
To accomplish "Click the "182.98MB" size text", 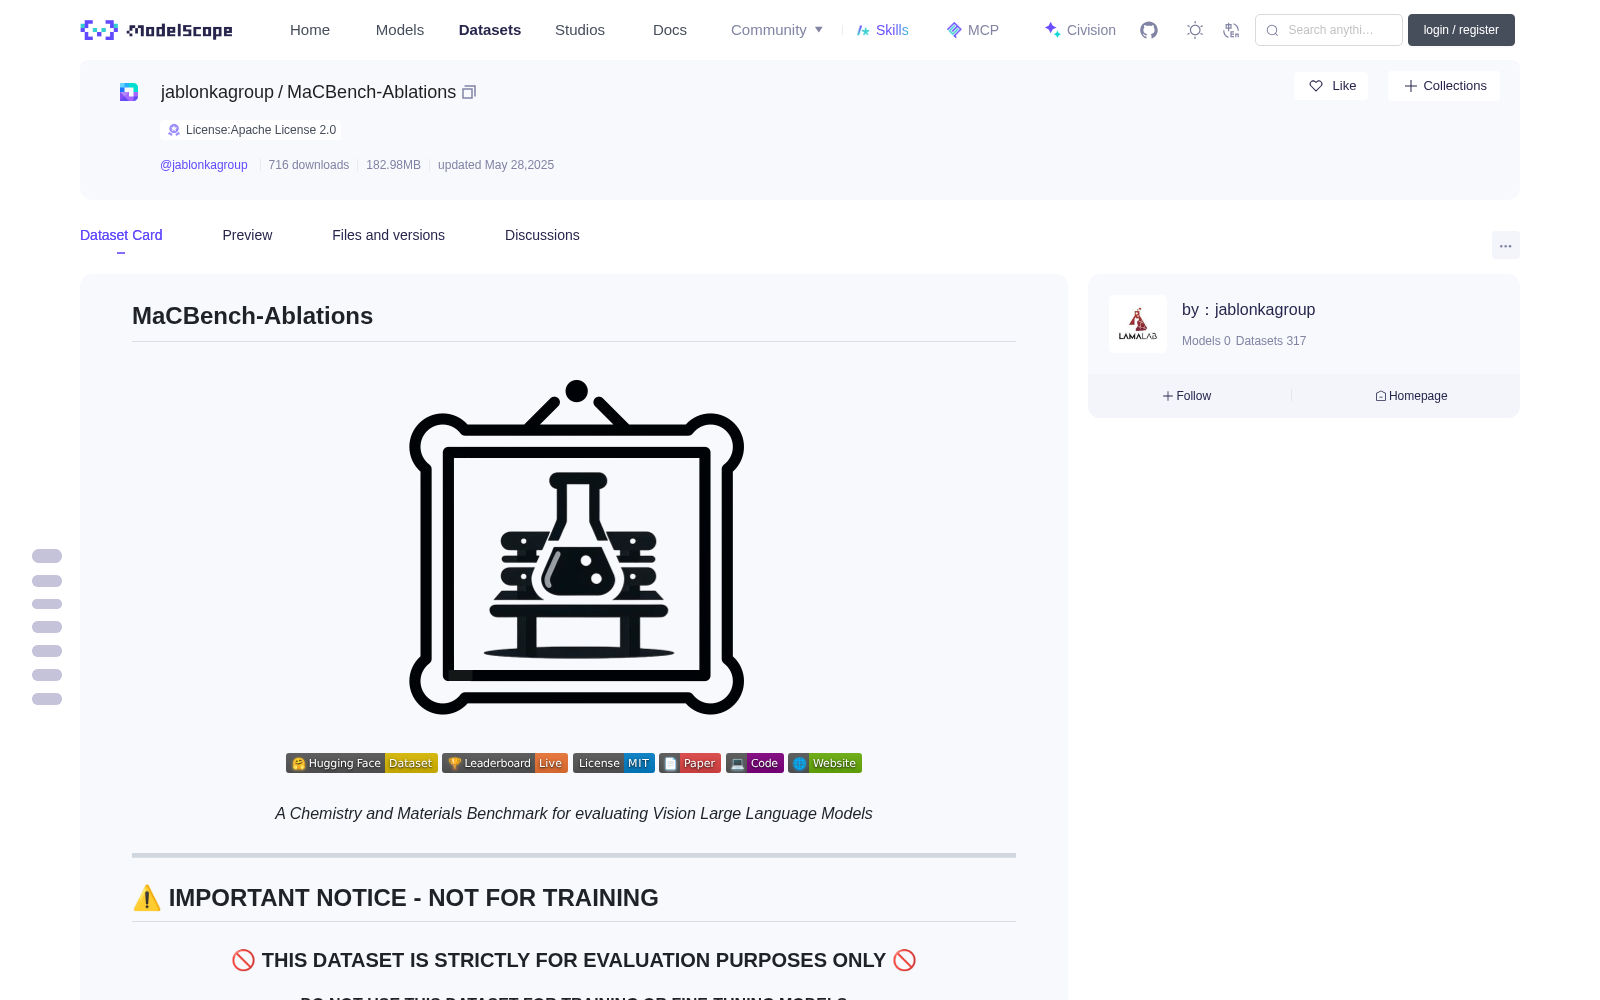I will pos(393,165).
